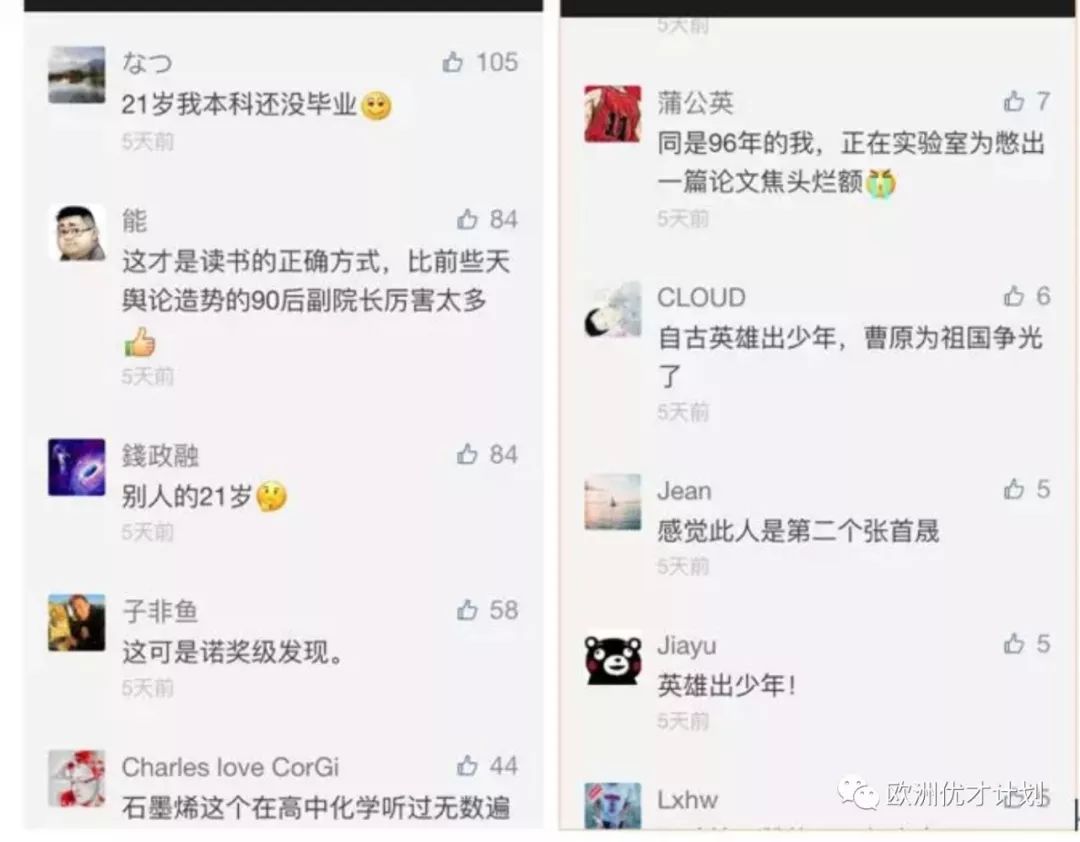The width and height of the screenshot is (1080, 842).
Task: Like 錢政融's comment about 21岁
Action: click(467, 454)
